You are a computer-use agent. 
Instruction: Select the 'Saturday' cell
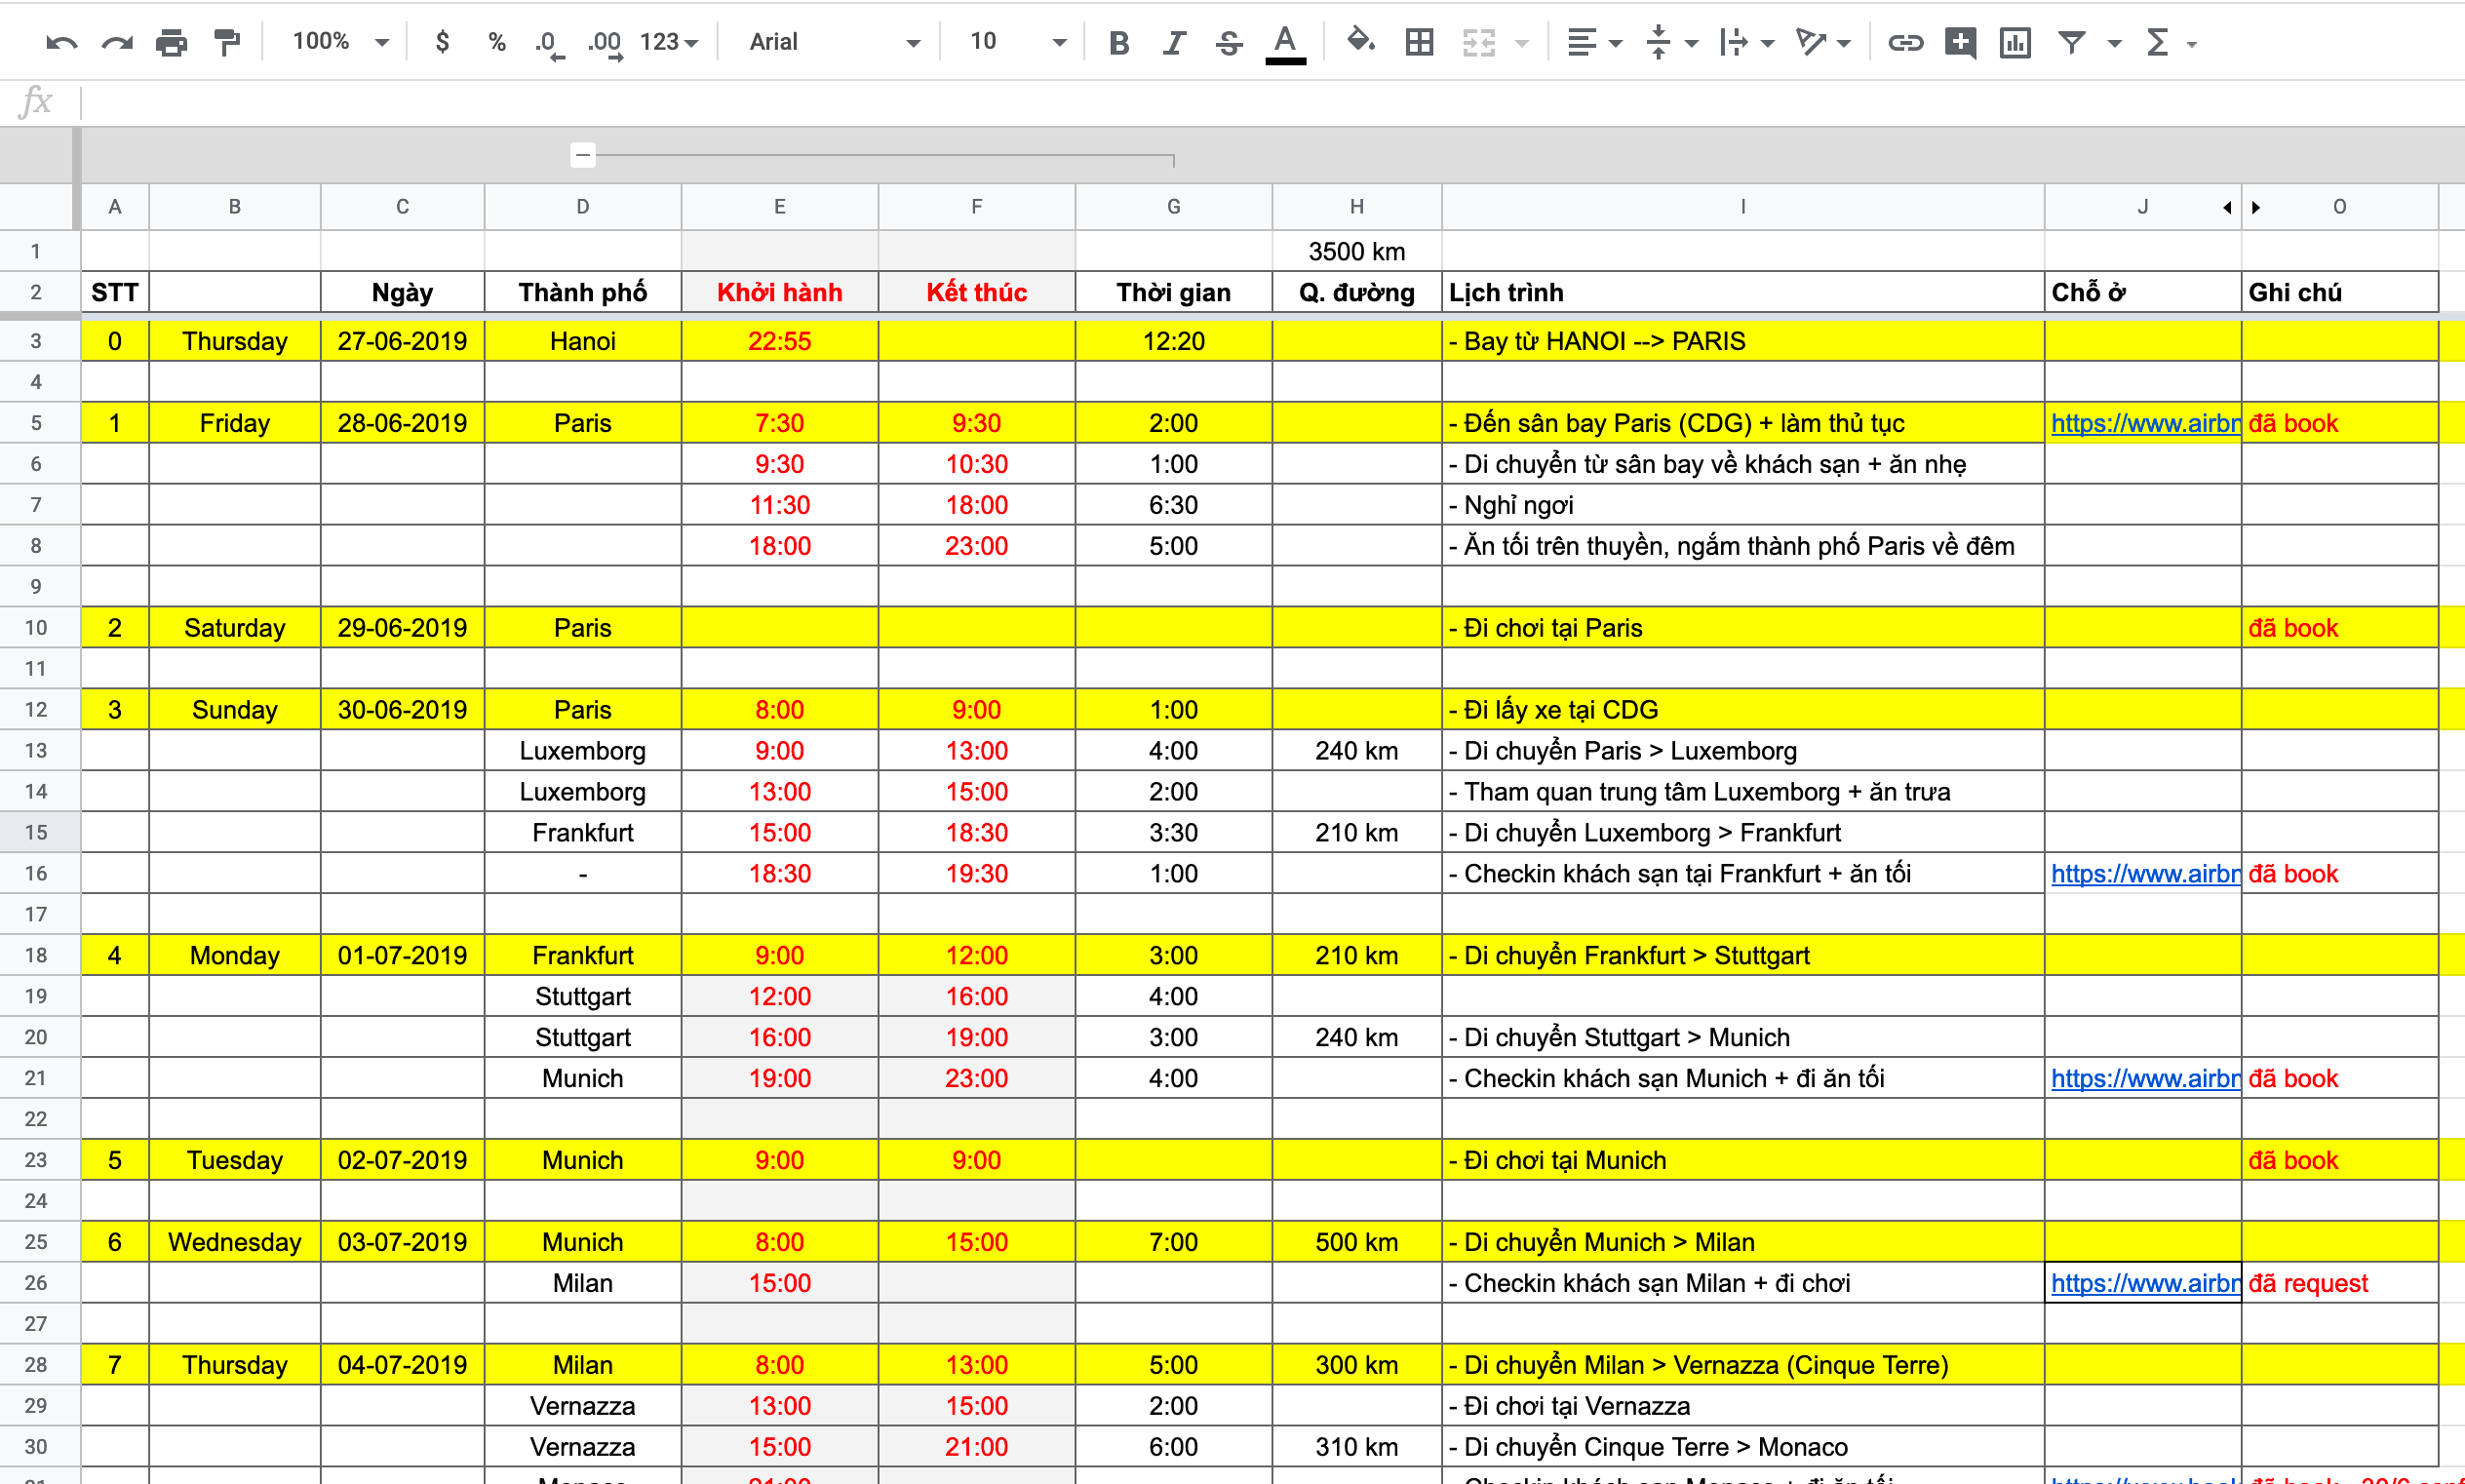click(x=234, y=628)
